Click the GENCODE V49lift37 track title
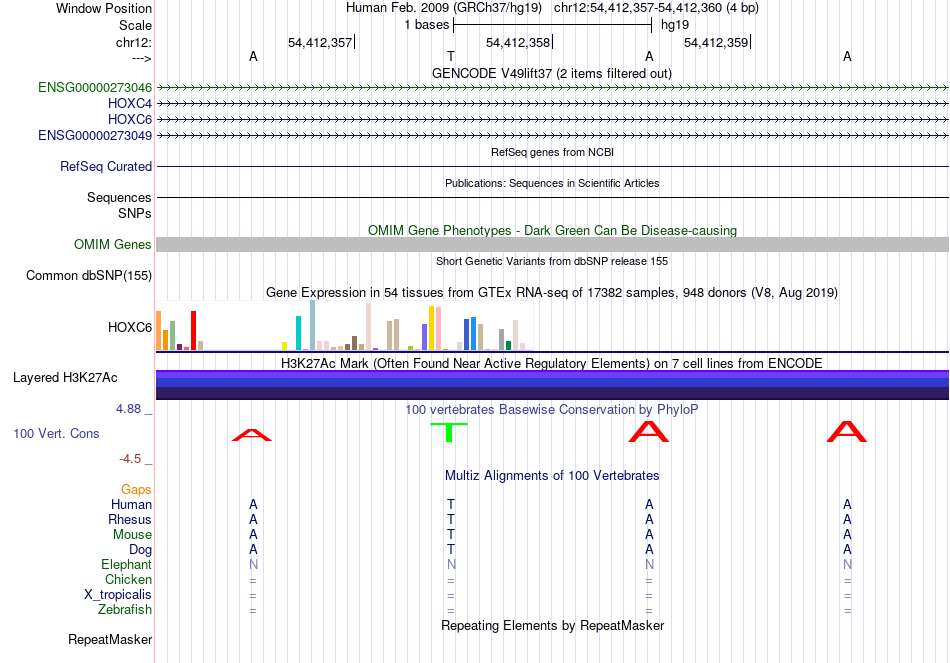 click(x=551, y=73)
